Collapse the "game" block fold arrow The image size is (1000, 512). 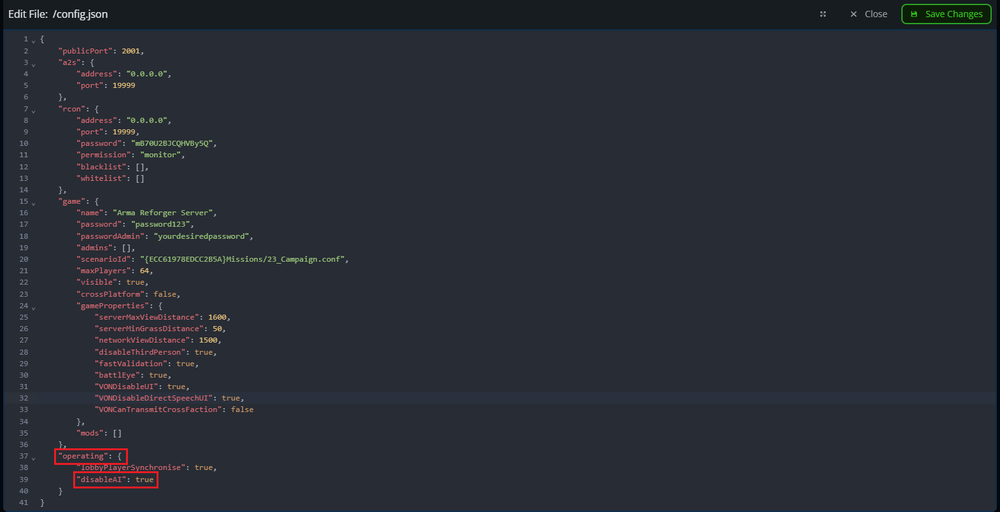pos(34,202)
